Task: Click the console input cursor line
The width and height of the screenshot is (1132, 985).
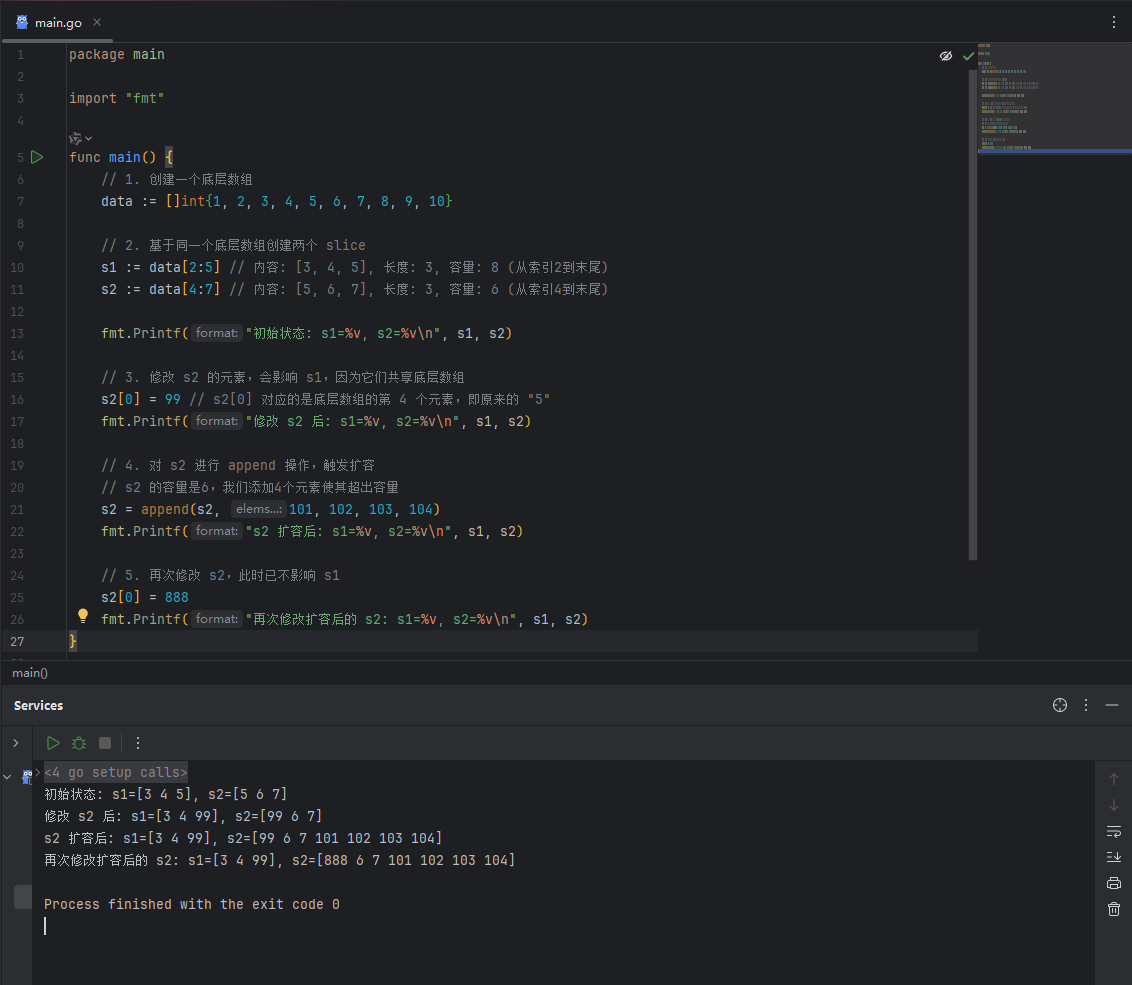Action: click(x=45, y=927)
